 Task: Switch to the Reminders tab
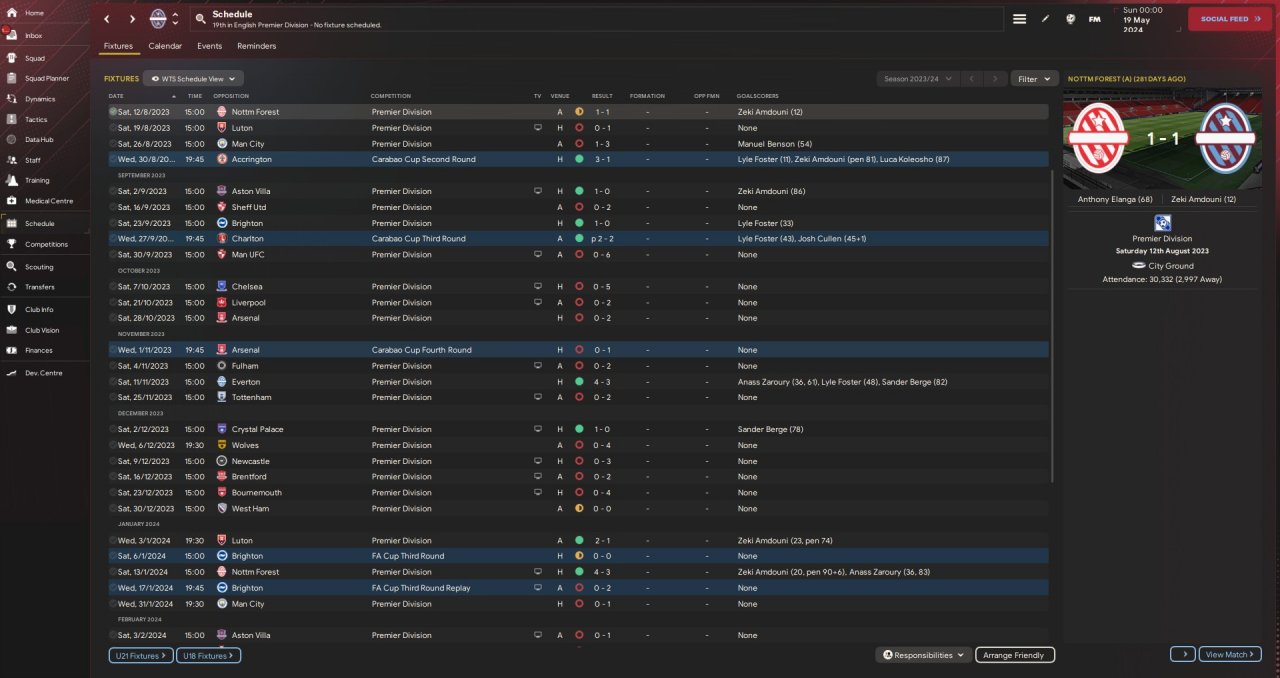click(x=256, y=46)
